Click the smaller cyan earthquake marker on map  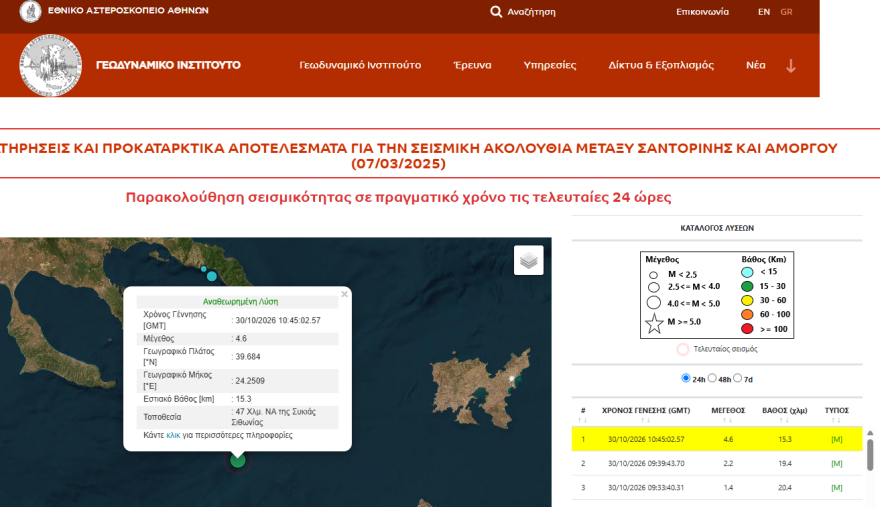[204, 269]
